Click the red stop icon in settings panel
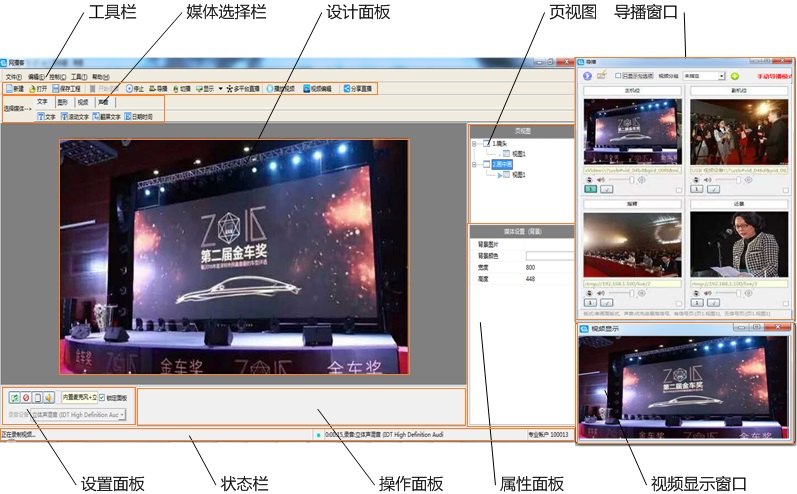This screenshot has height=494, width=797. pos(26,397)
